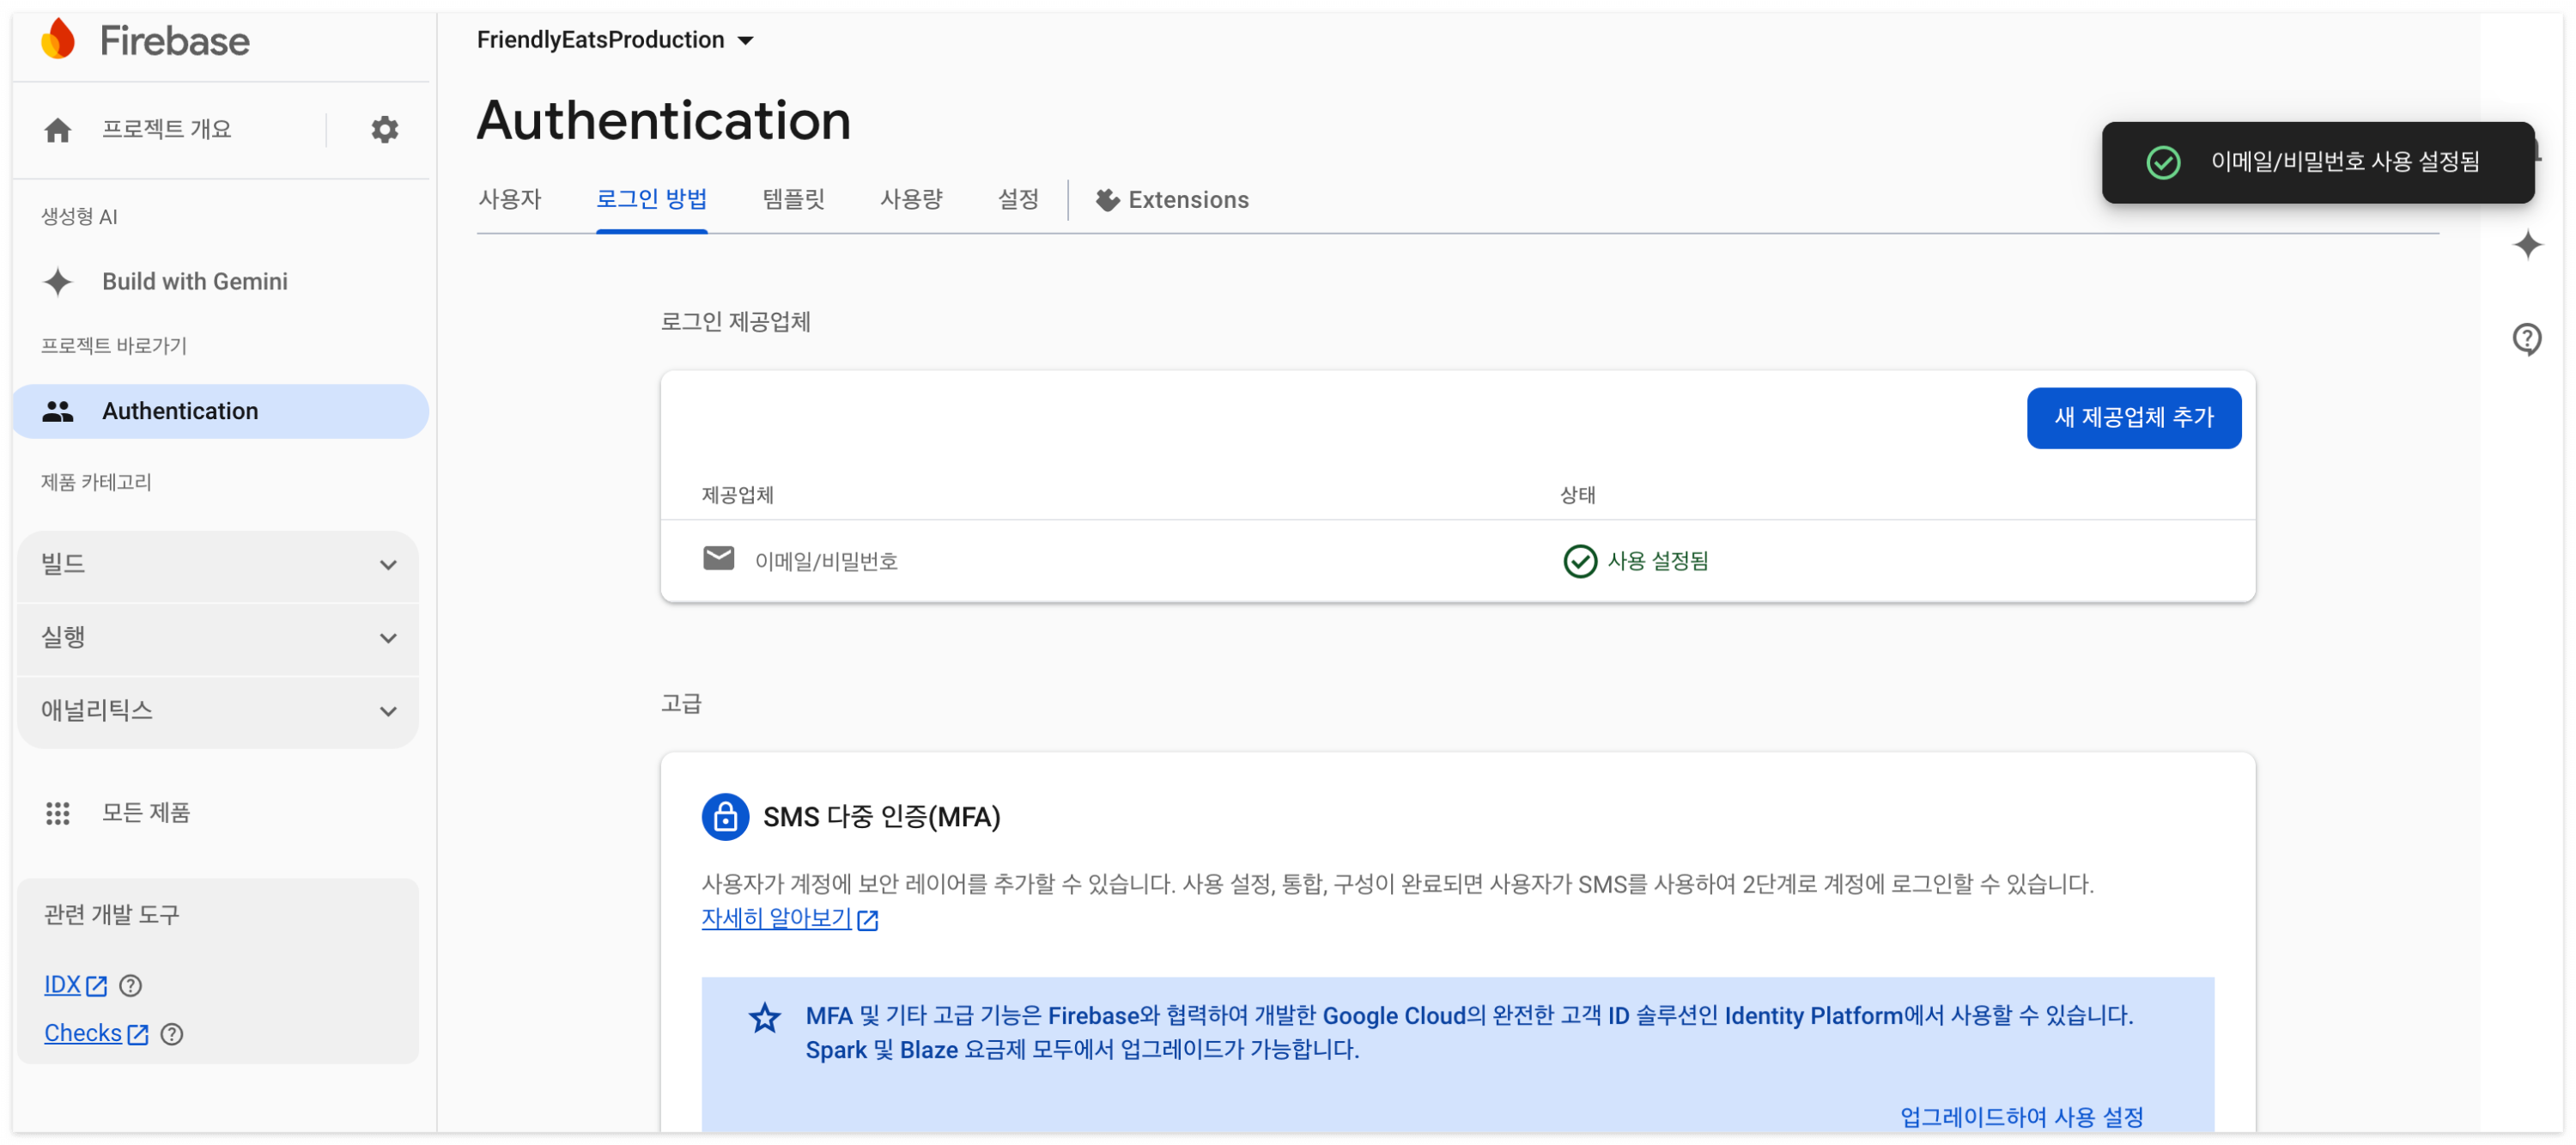The width and height of the screenshot is (2576, 1145).
Task: Click the home icon for 프로젝트 개요
Action: (x=58, y=130)
